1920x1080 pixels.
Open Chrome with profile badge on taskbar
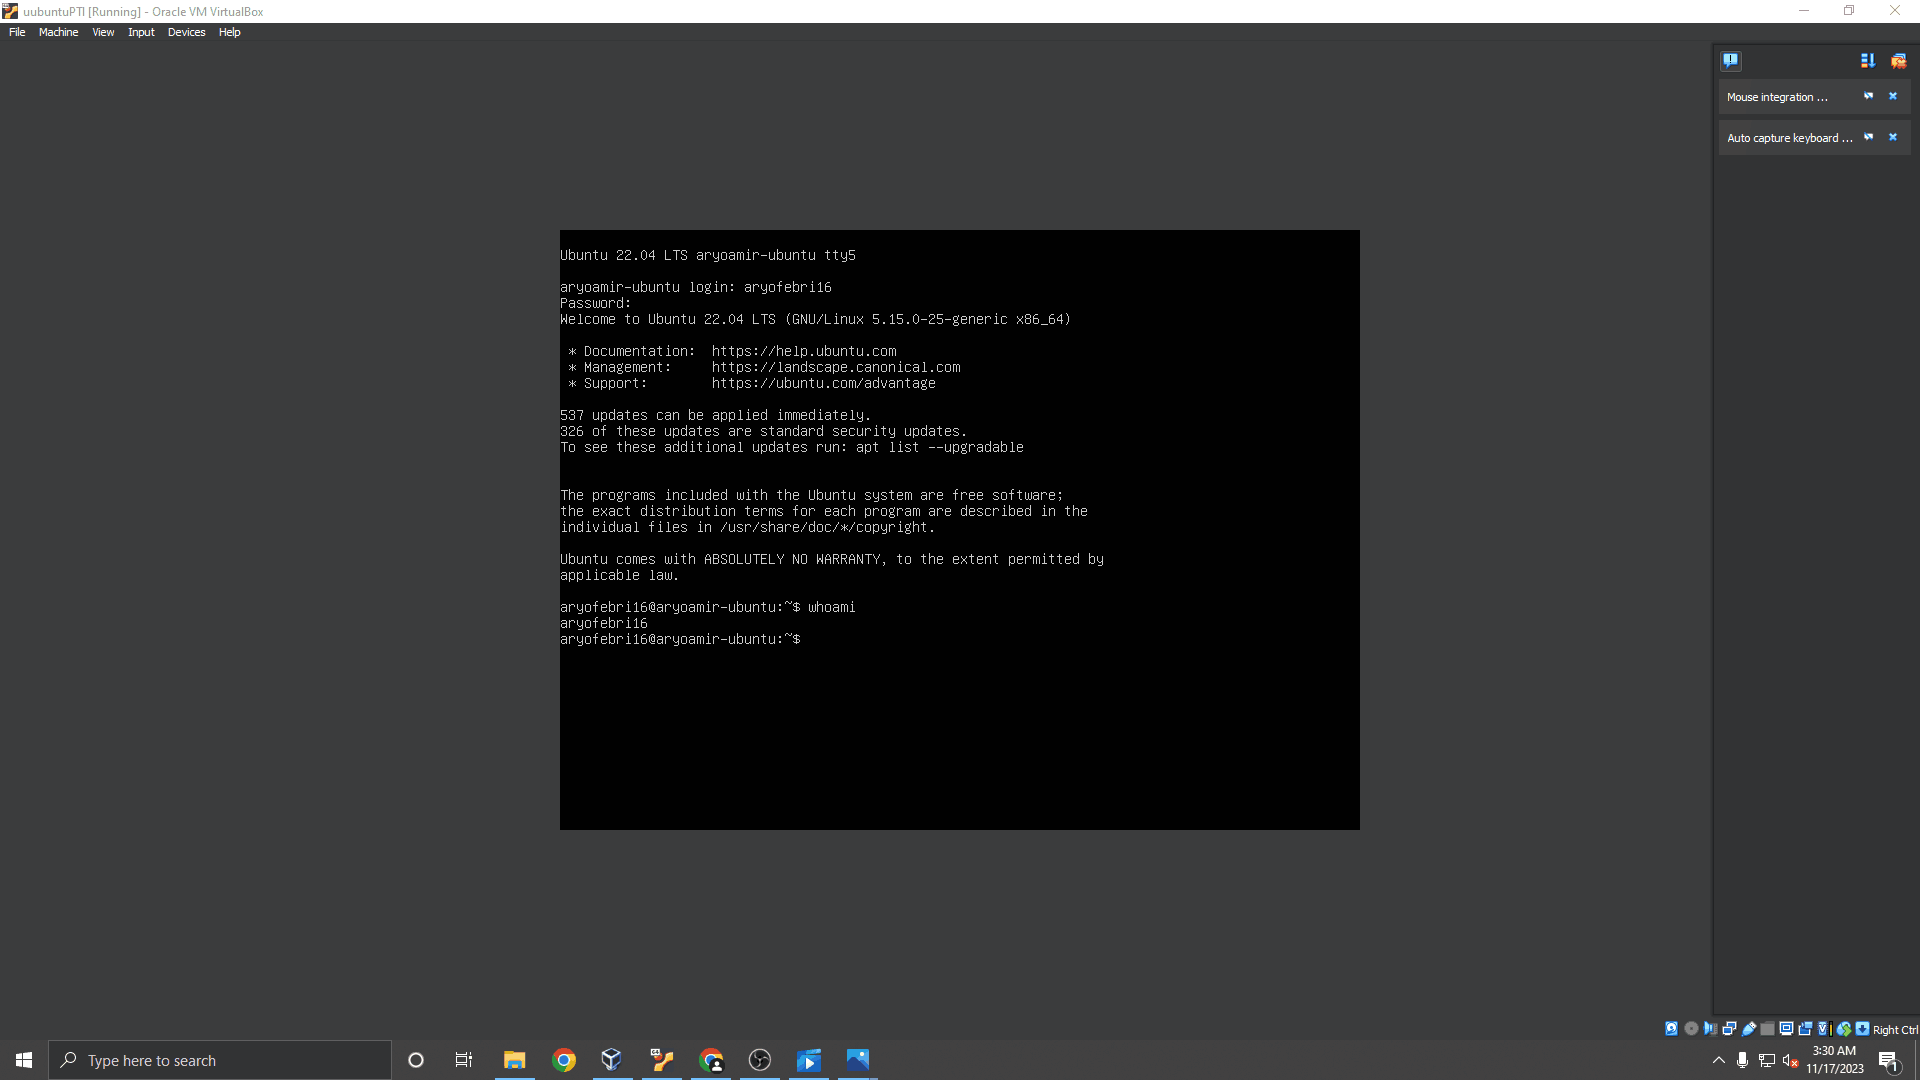point(711,1060)
